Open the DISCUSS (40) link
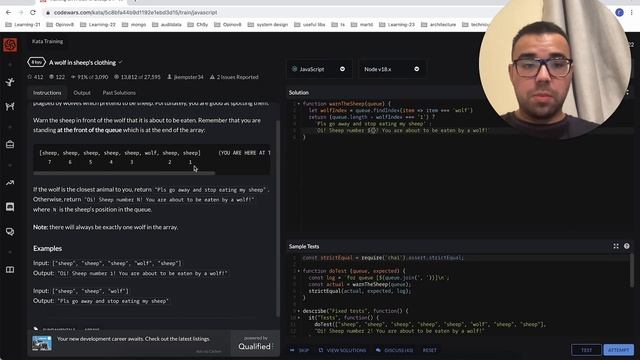 pos(394,350)
